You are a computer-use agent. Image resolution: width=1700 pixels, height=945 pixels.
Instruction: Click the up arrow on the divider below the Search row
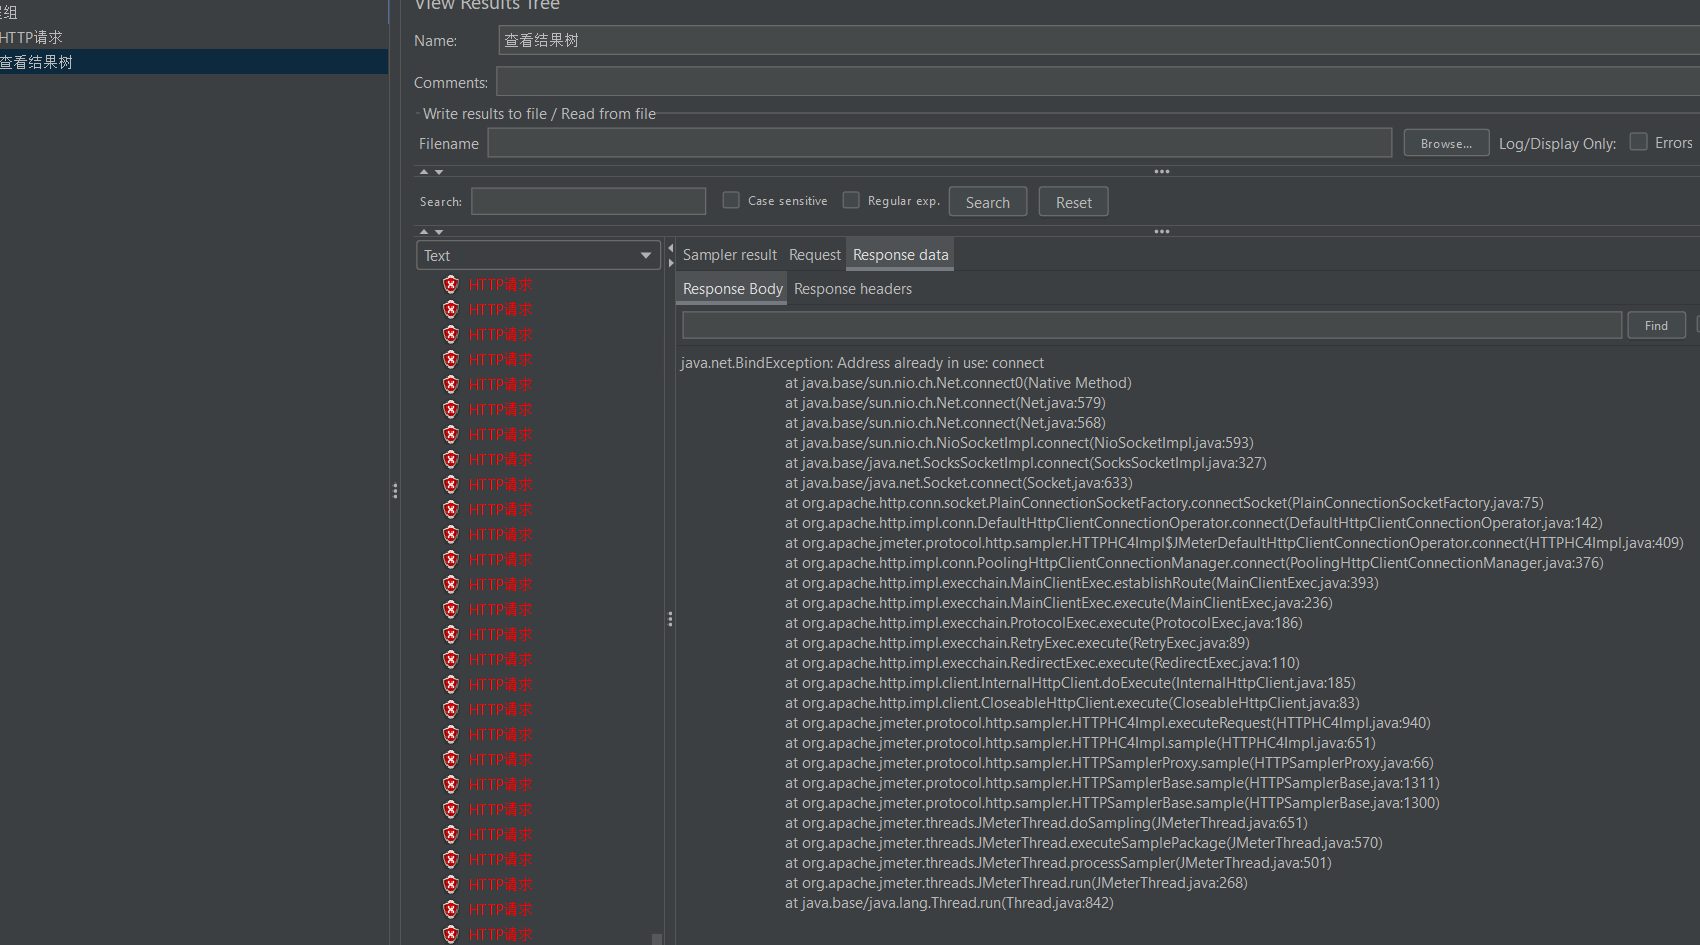point(423,232)
